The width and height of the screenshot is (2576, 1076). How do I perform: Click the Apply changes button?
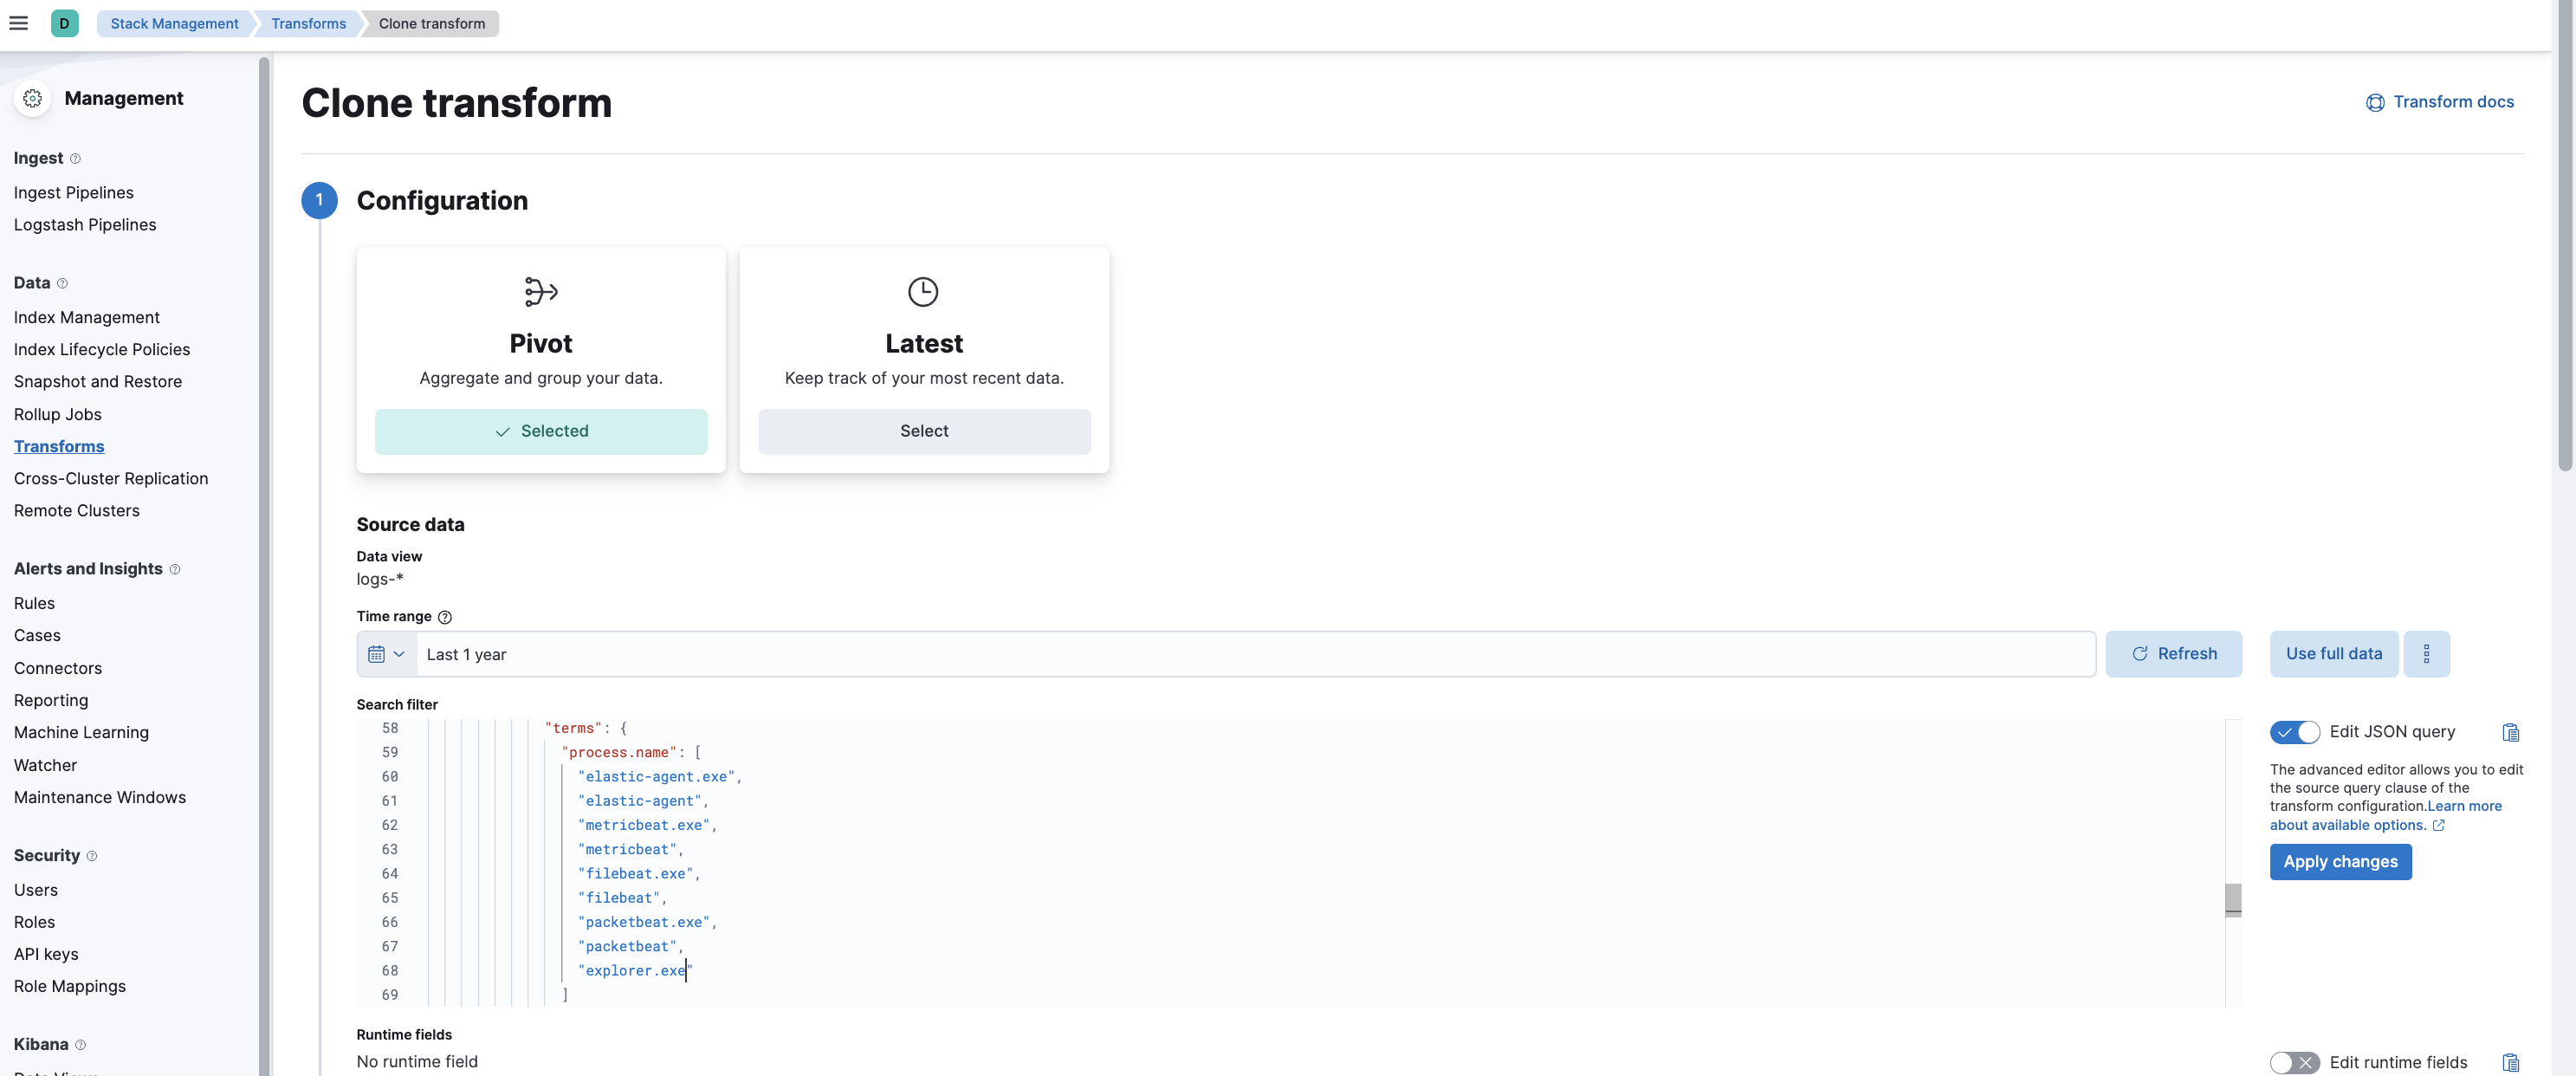tap(2340, 861)
